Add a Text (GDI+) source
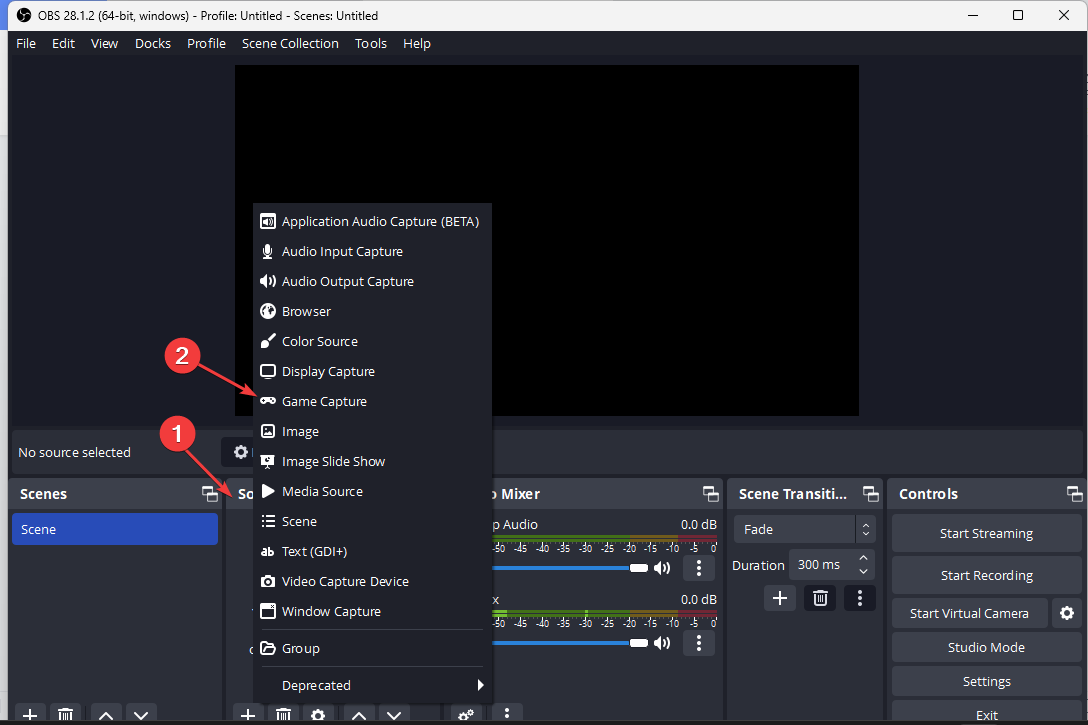 pos(373,551)
